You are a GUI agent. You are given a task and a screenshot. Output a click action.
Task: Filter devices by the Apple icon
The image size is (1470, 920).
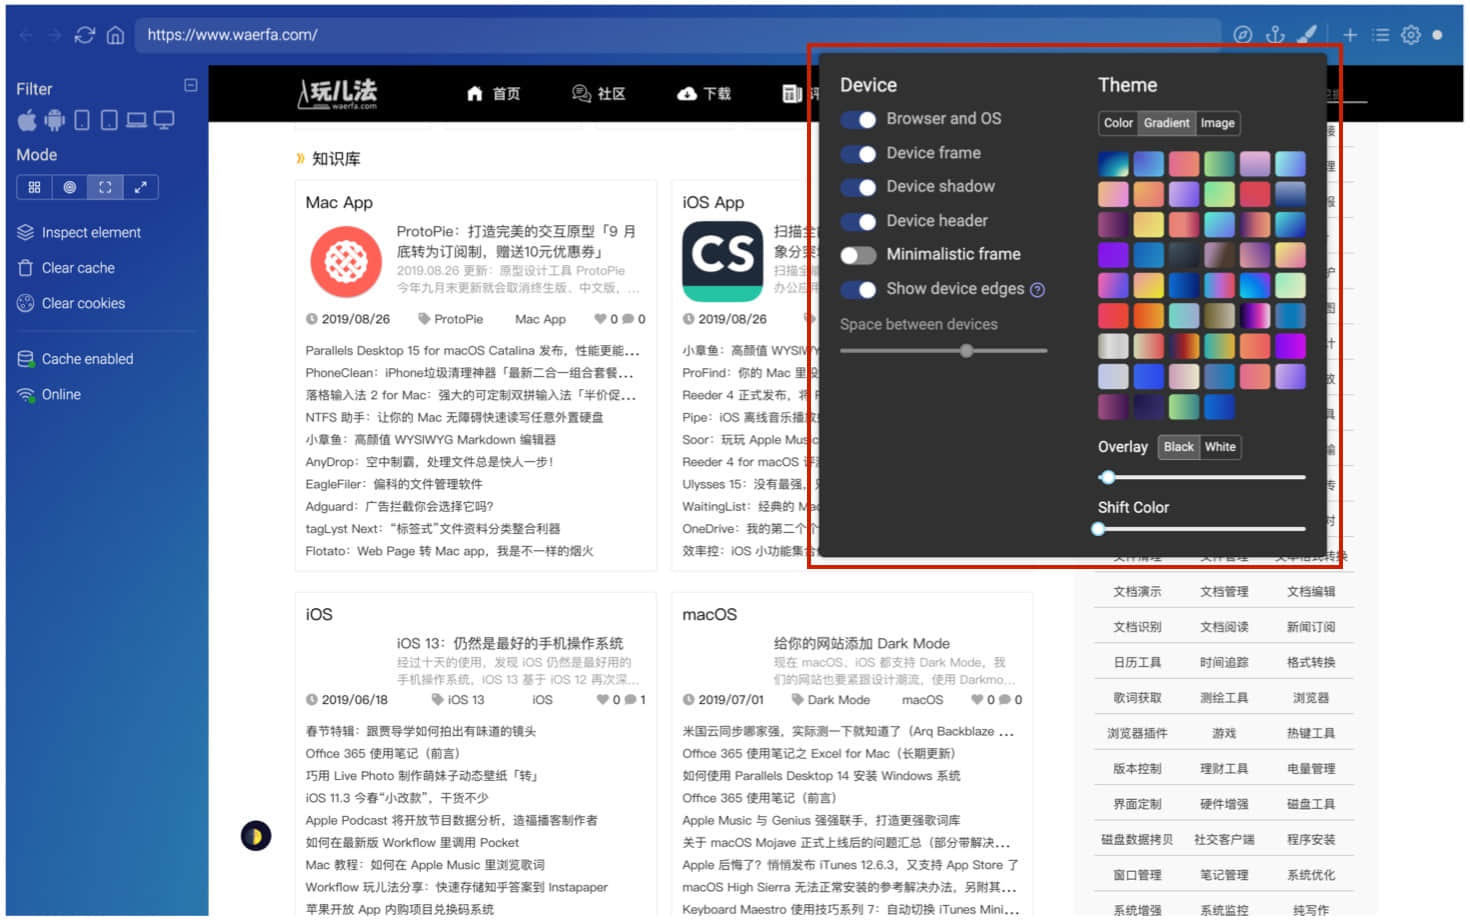(x=27, y=121)
